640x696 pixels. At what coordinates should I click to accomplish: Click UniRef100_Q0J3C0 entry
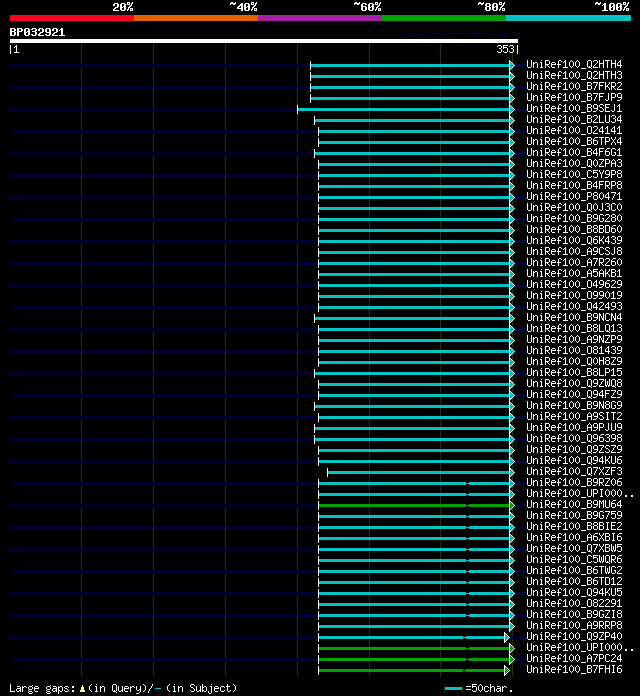point(574,207)
